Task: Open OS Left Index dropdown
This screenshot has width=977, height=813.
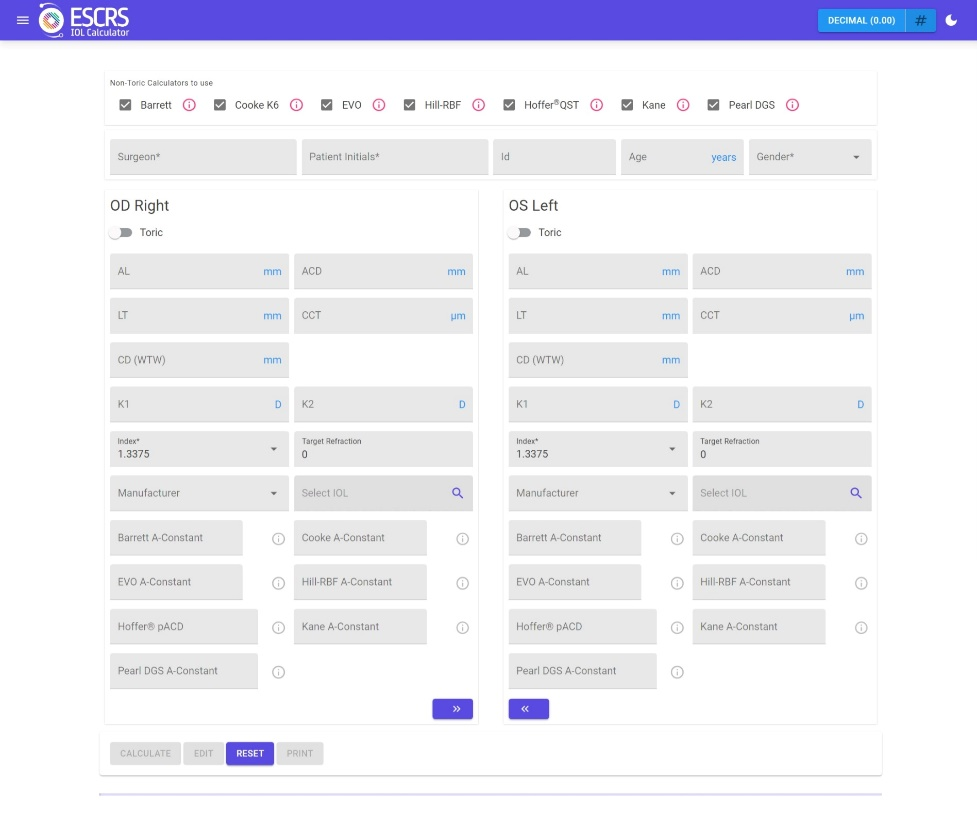Action: 598,449
